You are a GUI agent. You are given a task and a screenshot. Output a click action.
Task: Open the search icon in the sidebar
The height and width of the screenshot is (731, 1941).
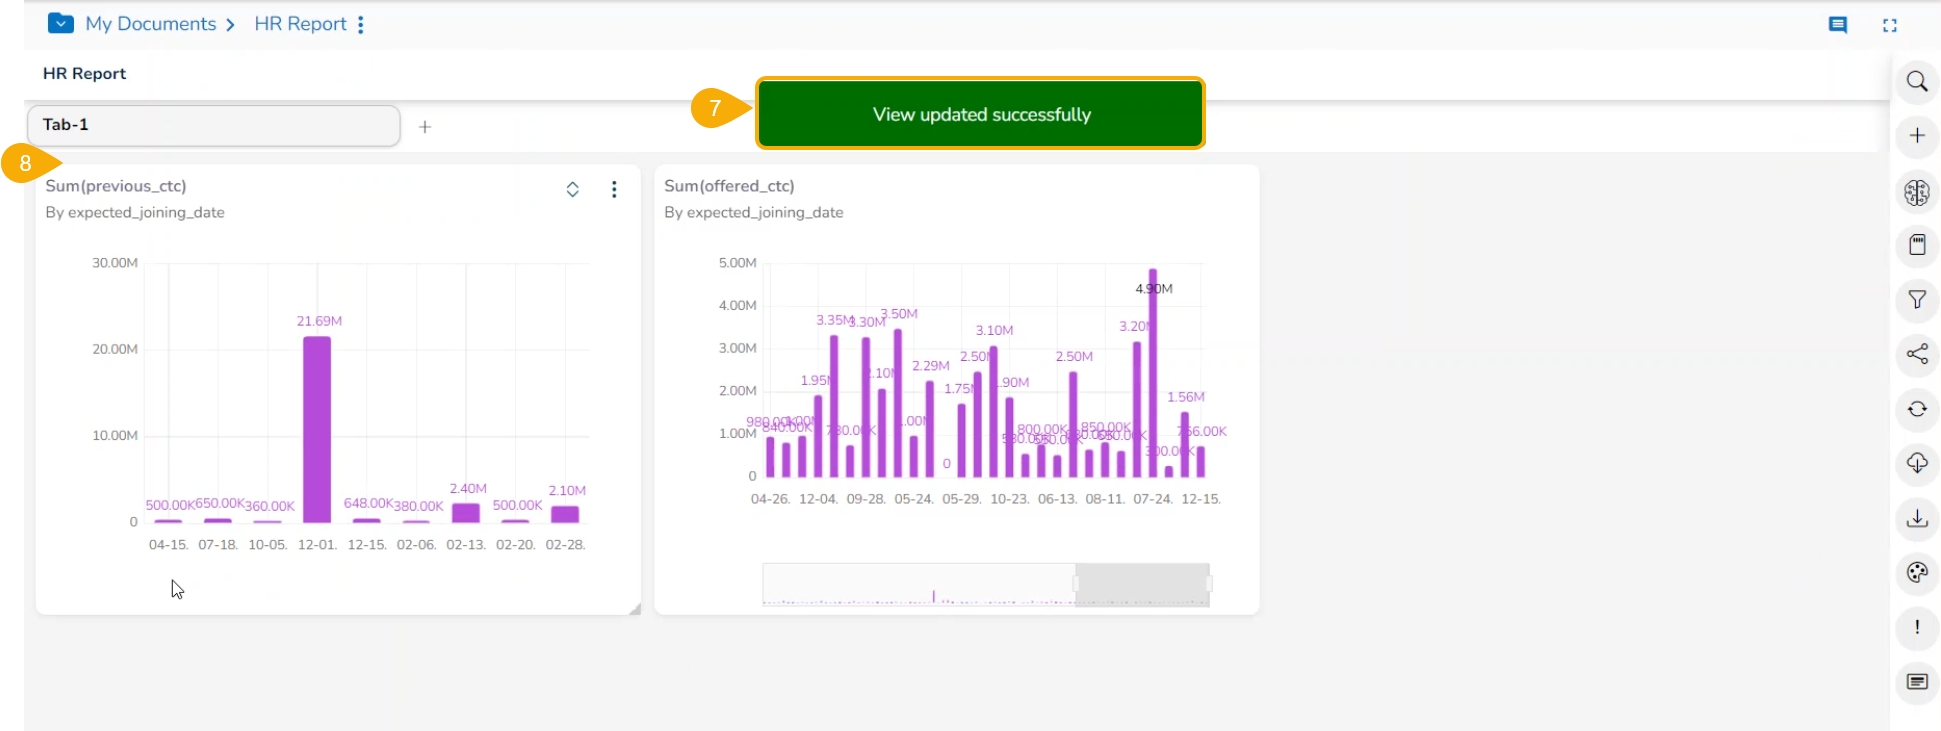tap(1916, 82)
